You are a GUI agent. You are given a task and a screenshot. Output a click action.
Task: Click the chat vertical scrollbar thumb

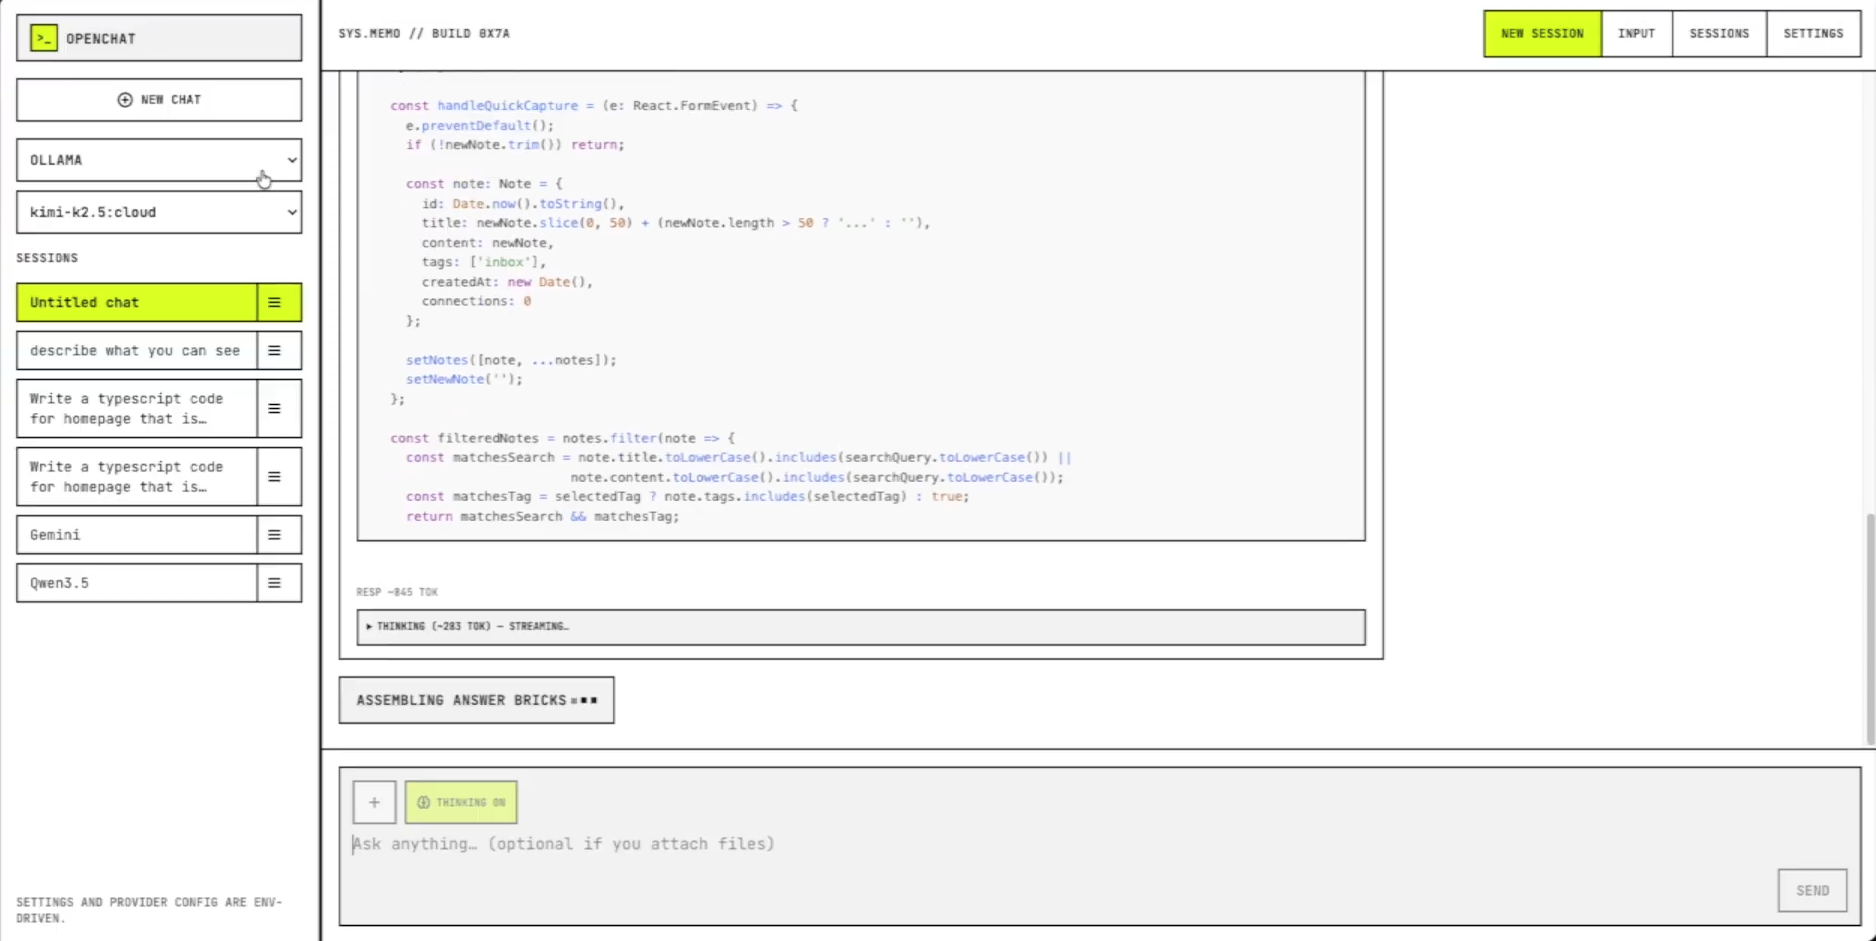(1870, 628)
